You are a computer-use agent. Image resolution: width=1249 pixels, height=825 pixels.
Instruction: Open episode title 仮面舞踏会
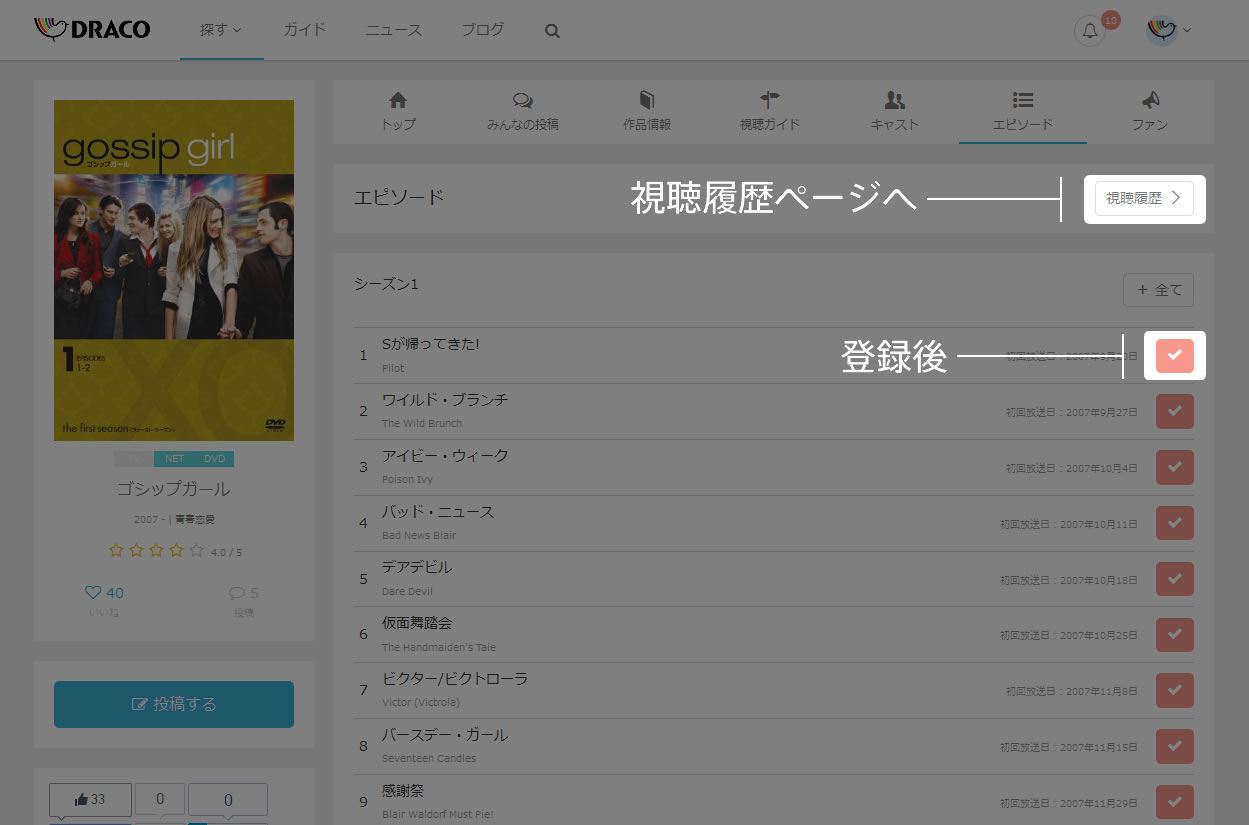click(x=417, y=623)
